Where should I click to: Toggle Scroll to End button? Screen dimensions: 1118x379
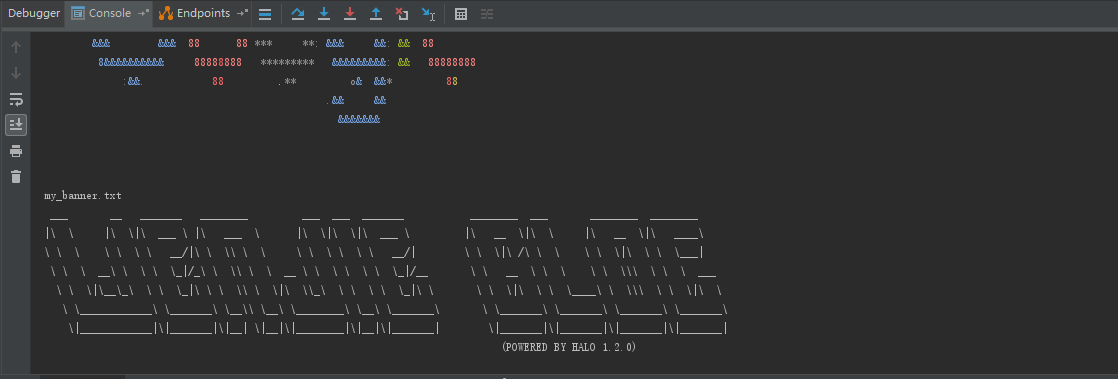click(16, 125)
